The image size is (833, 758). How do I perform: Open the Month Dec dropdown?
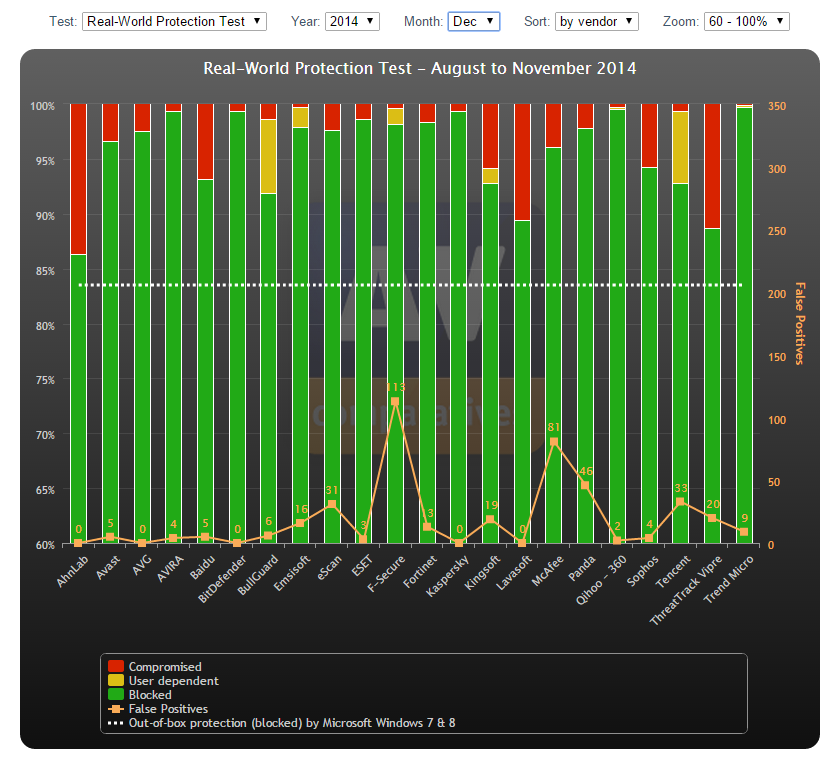473,22
